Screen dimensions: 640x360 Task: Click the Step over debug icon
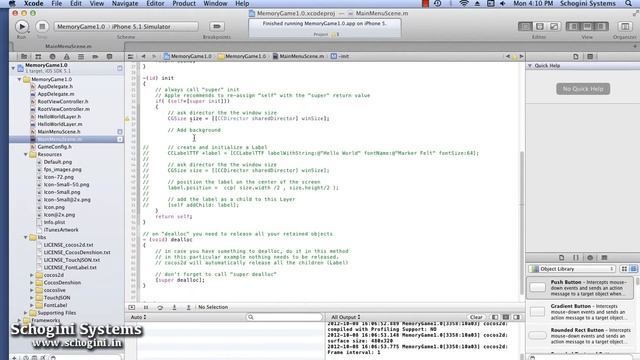point(160,307)
